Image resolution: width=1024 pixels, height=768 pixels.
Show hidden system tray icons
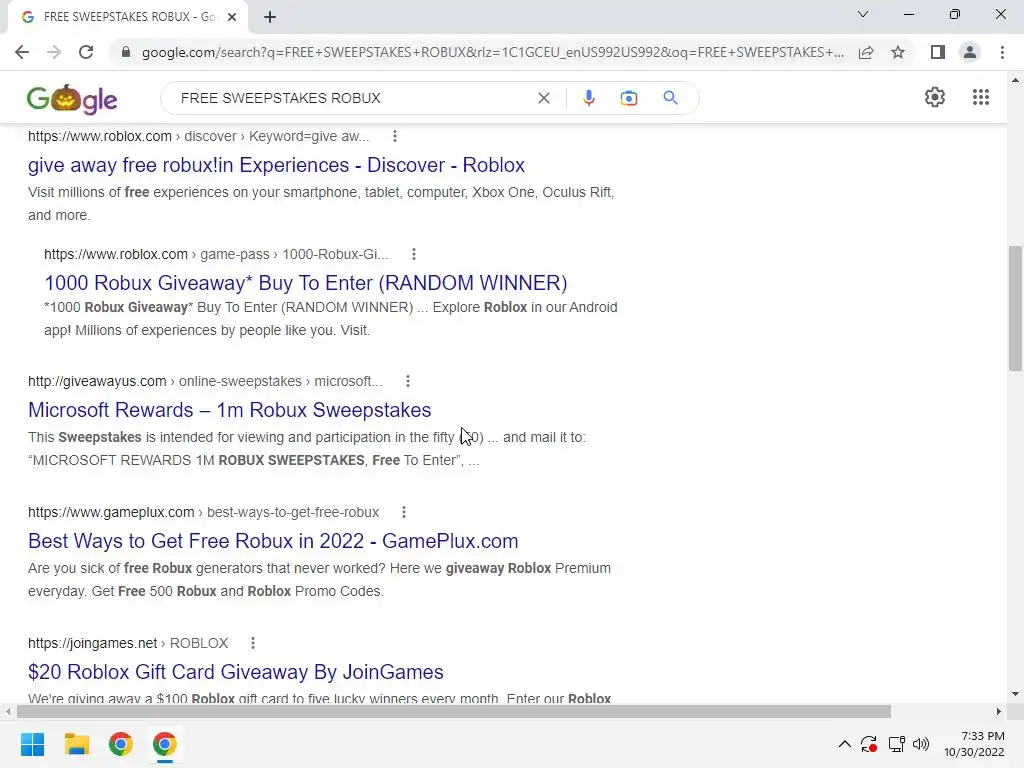844,744
